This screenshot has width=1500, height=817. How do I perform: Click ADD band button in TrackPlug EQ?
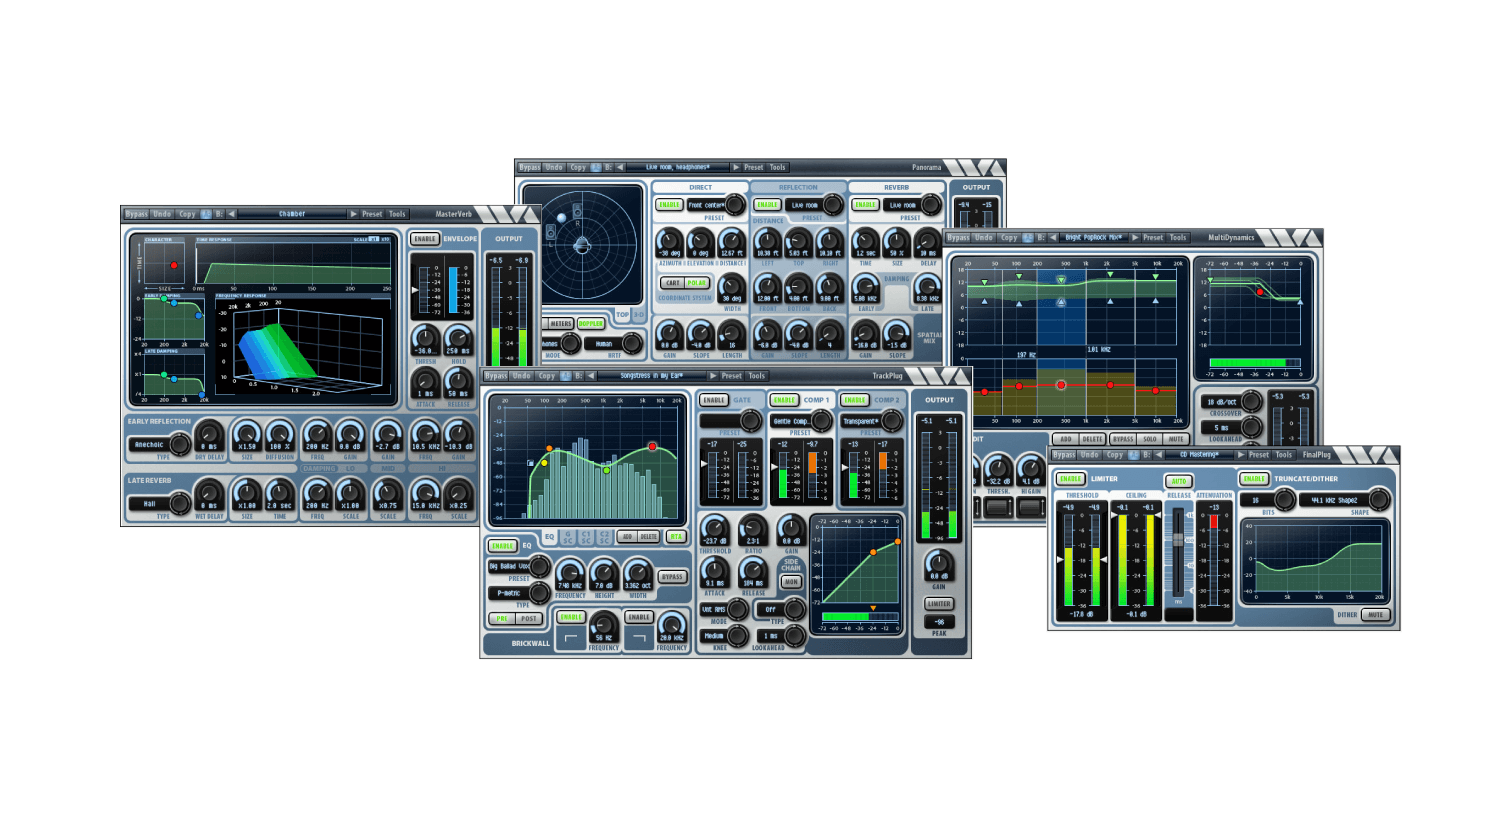pos(627,537)
